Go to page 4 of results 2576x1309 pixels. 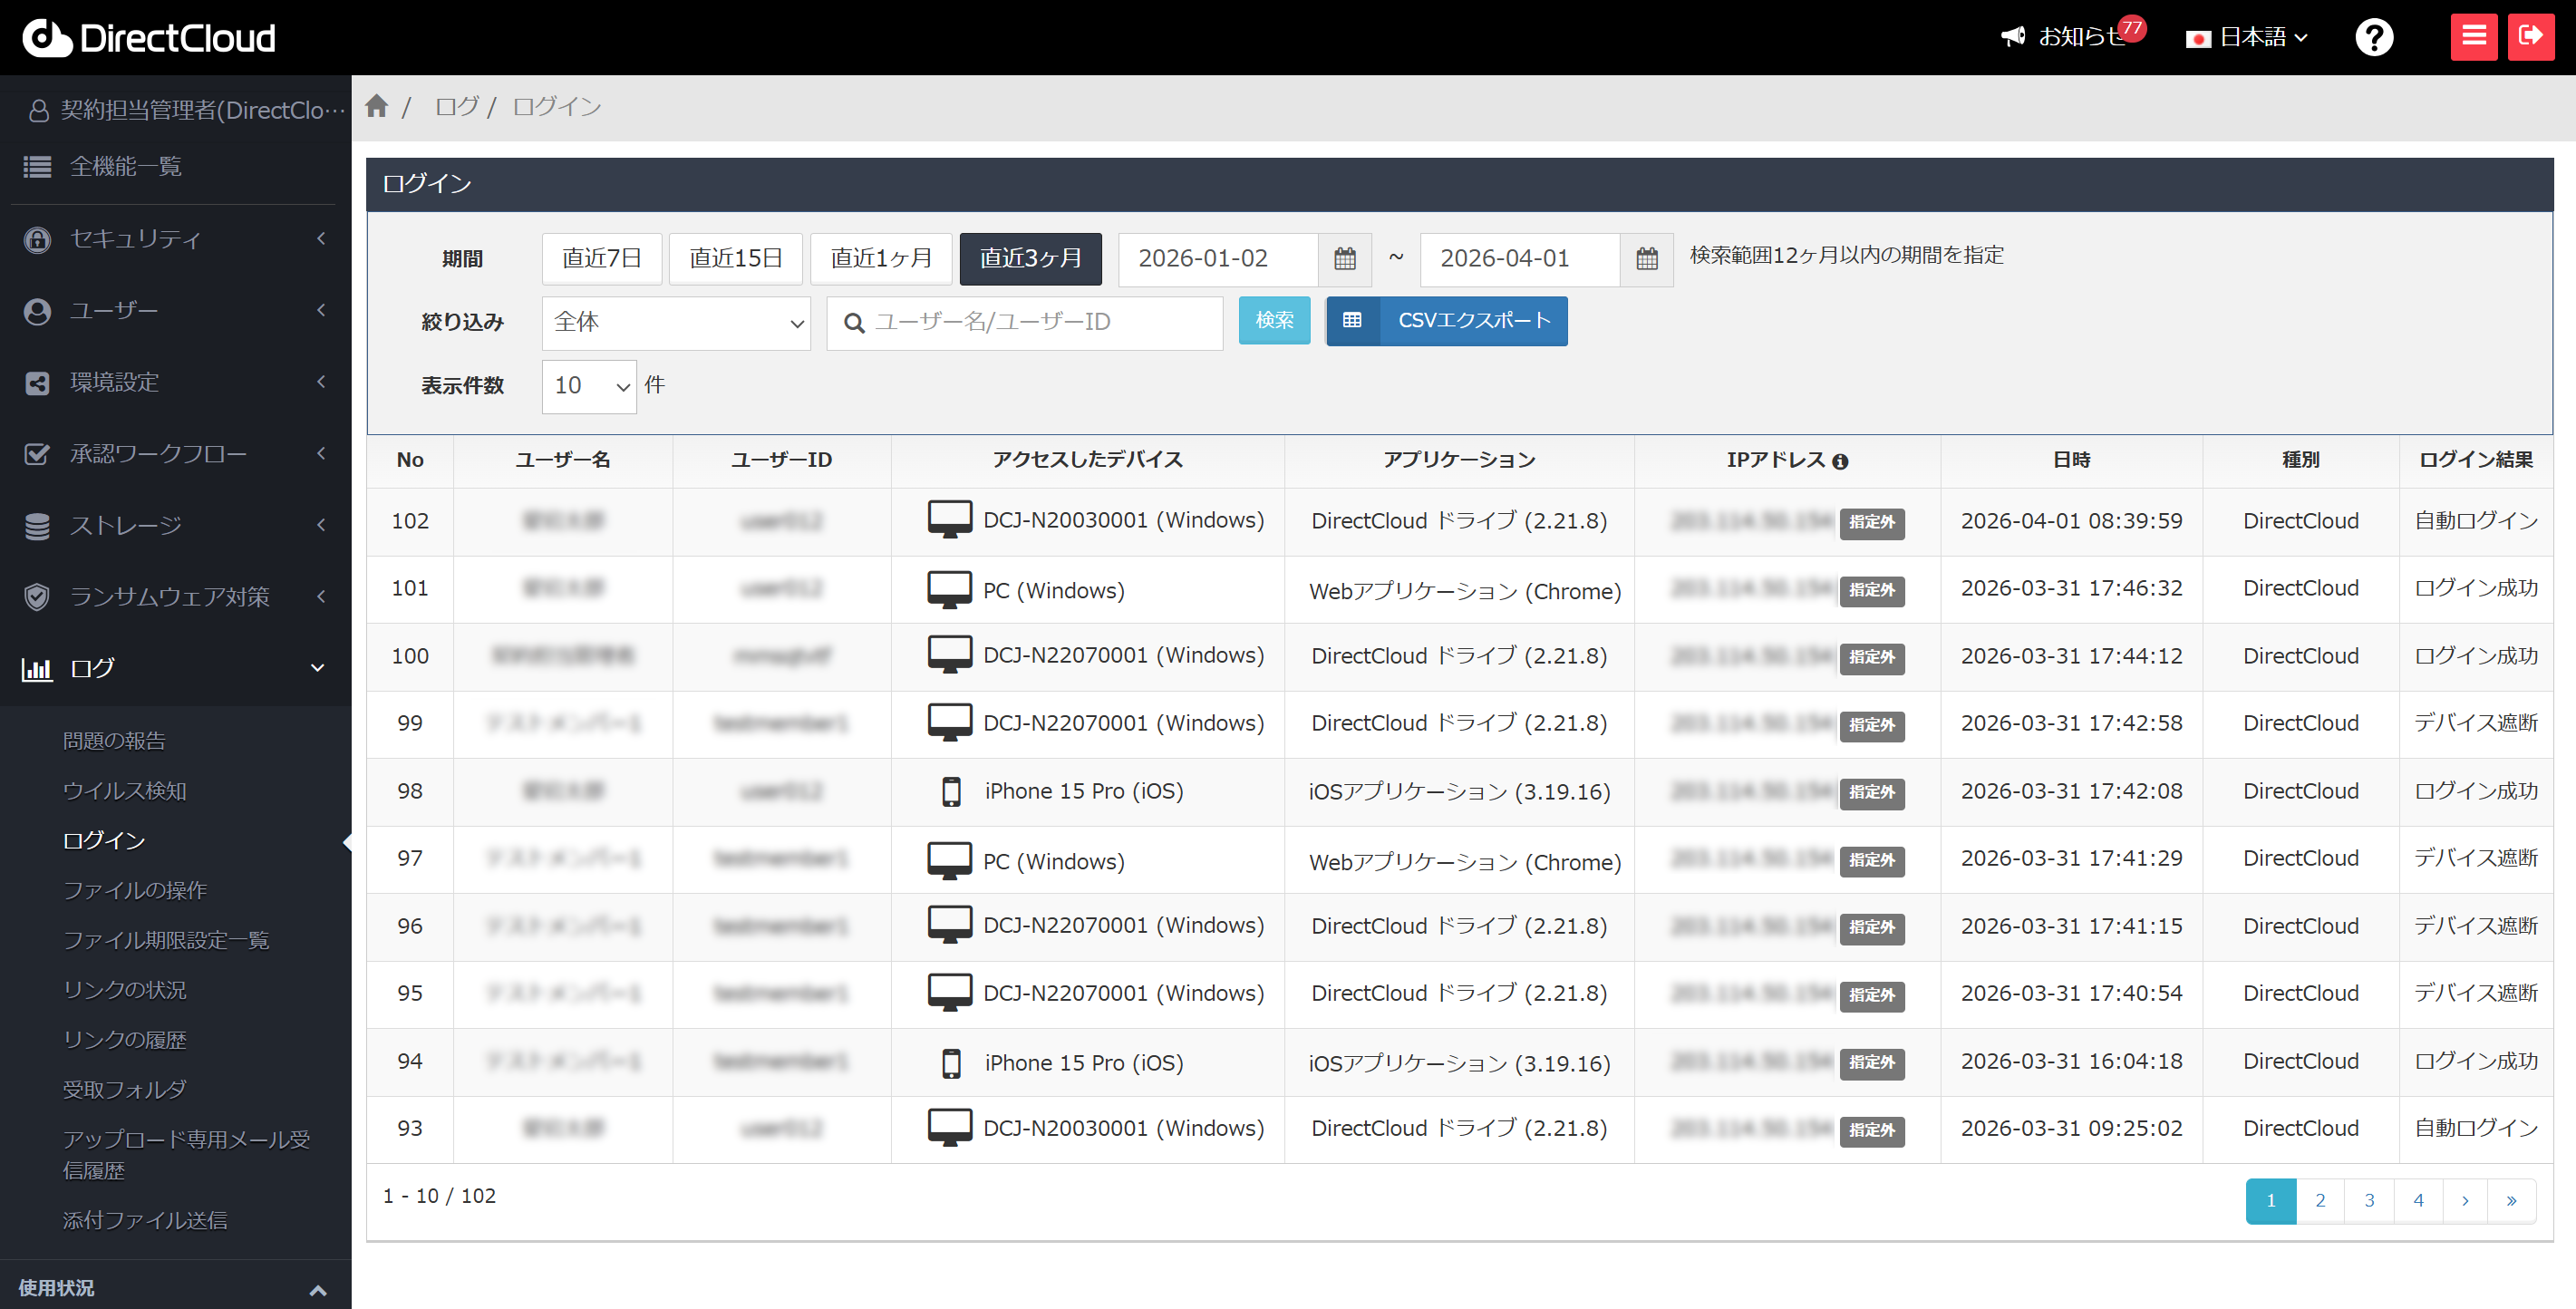click(2418, 1200)
